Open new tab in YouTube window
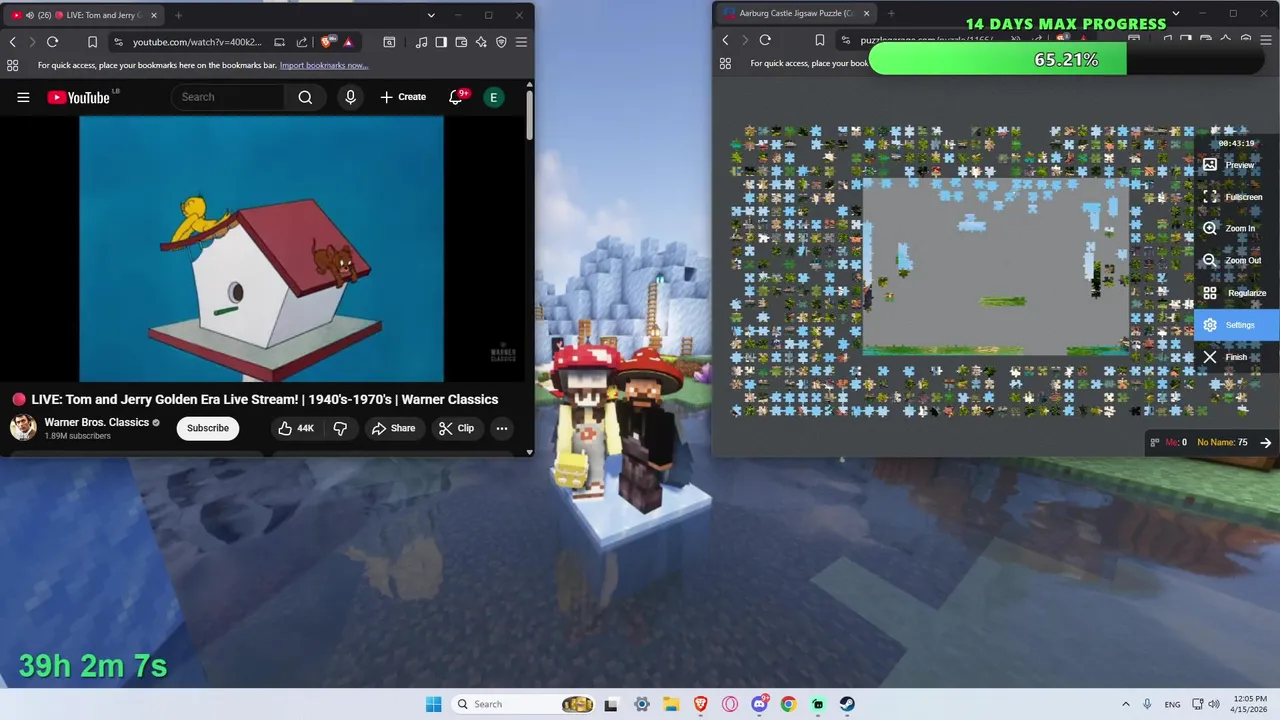This screenshot has height=720, width=1280. [178, 15]
